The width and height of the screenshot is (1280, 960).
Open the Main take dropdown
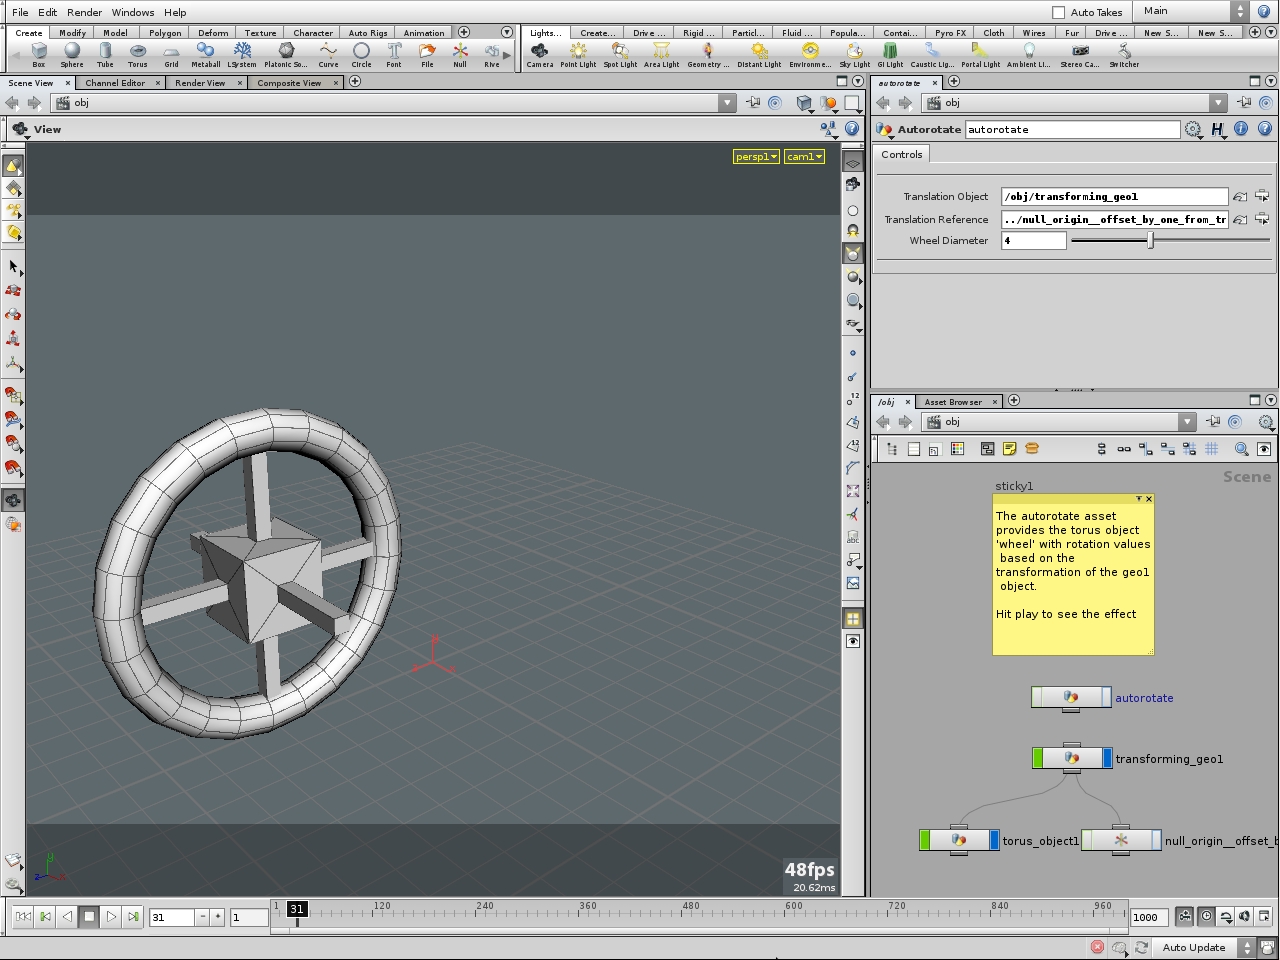point(1194,11)
